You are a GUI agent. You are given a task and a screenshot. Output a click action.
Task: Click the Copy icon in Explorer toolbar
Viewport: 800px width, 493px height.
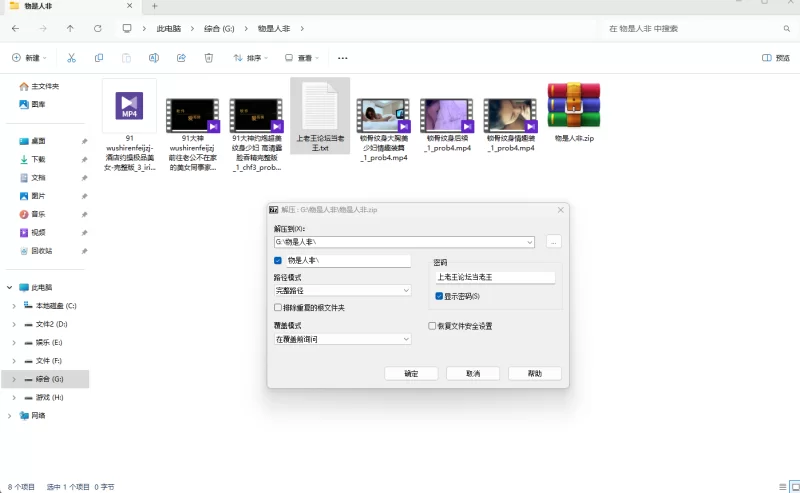99,58
